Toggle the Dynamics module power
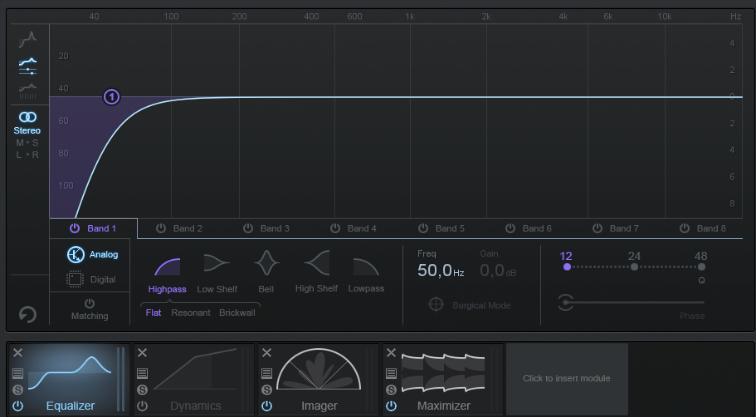Viewport: 756px width, 417px height. coord(142,406)
